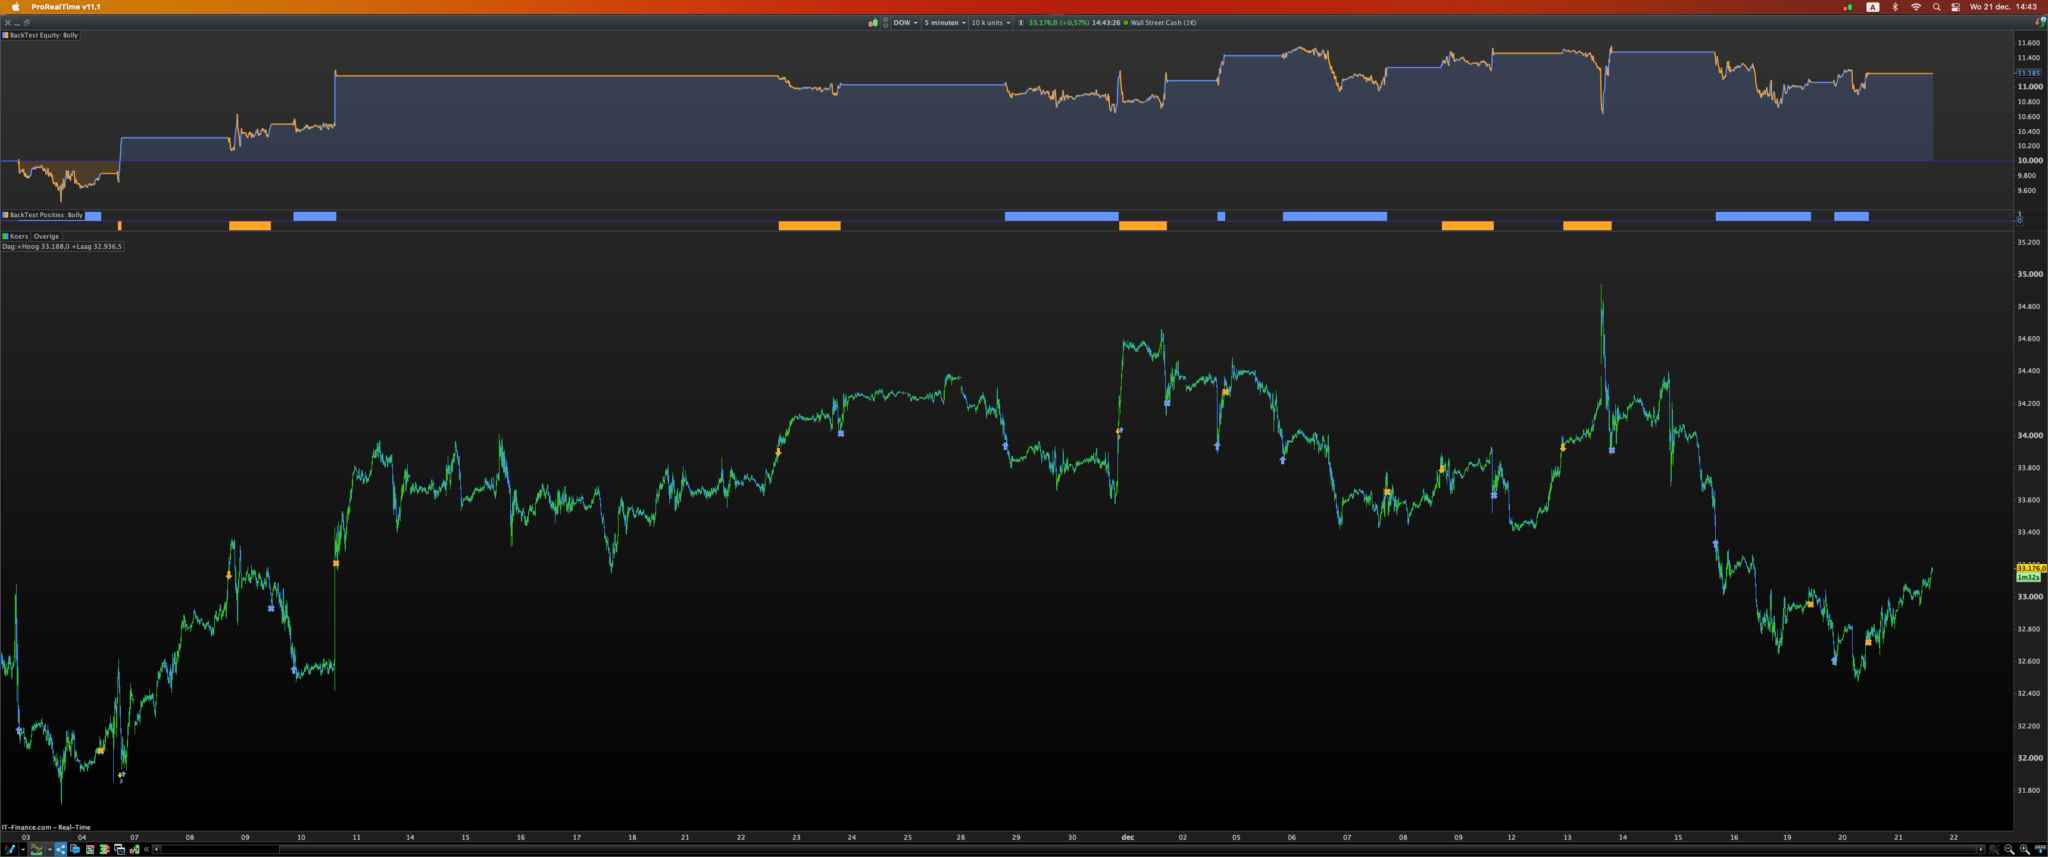Click the ProRealTime candlestick menu bar icon

tap(1847, 7)
